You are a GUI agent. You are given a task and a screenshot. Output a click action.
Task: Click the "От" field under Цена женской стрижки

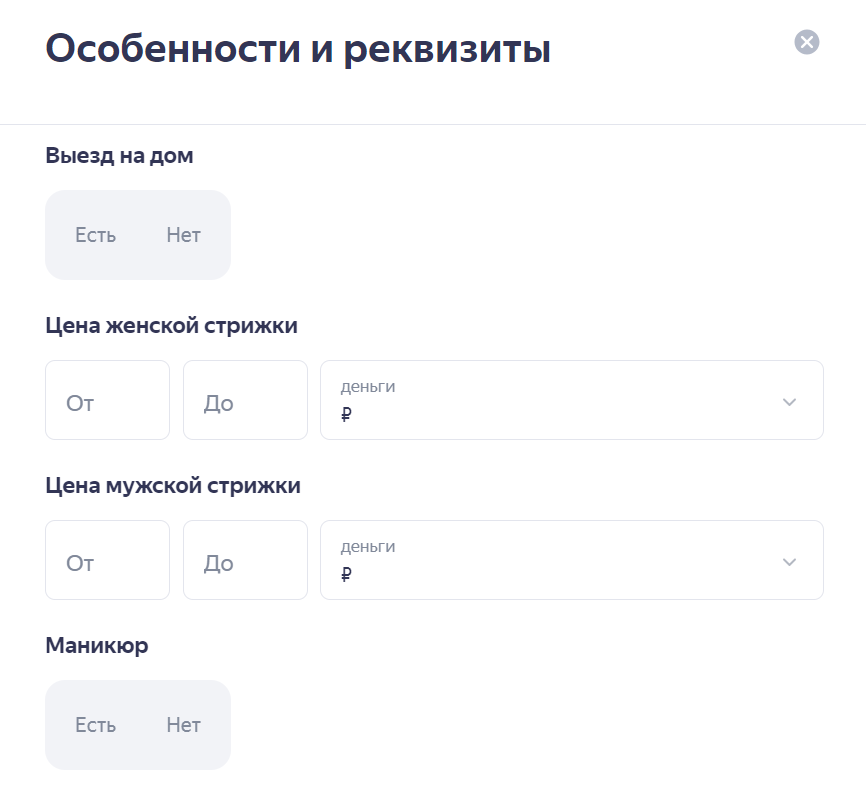tap(107, 400)
